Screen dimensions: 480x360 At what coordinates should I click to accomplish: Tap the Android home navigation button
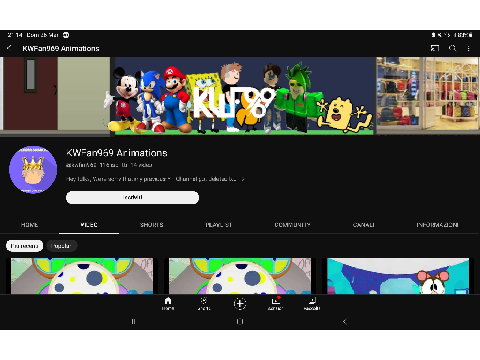240,321
